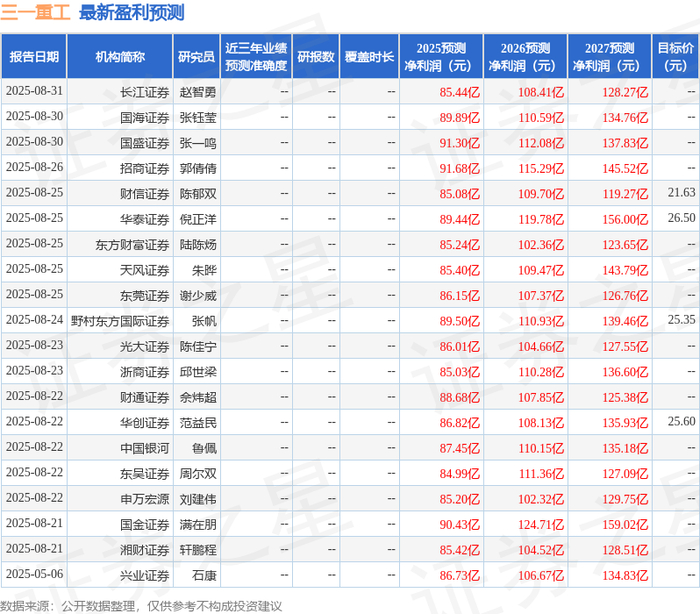The image size is (700, 614).
Task: Click the 目标价 column header
Action: 676,57
